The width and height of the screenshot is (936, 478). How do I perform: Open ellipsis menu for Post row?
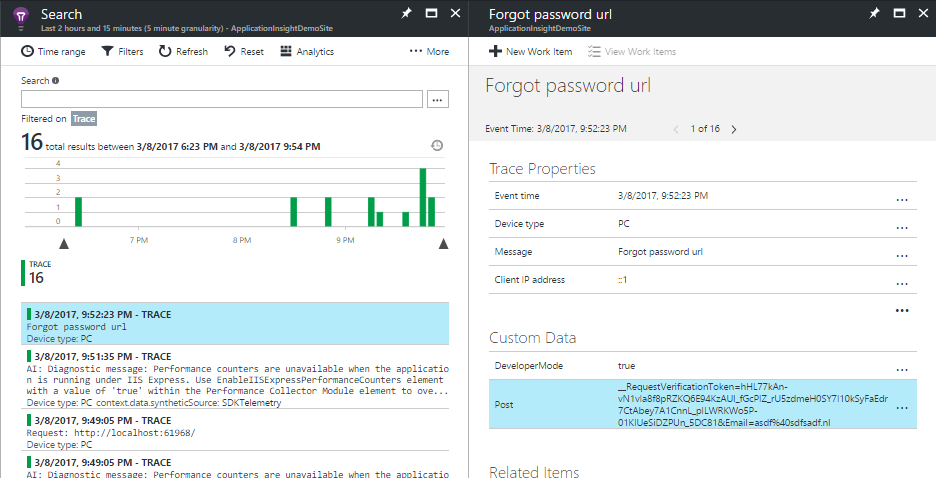pos(902,408)
